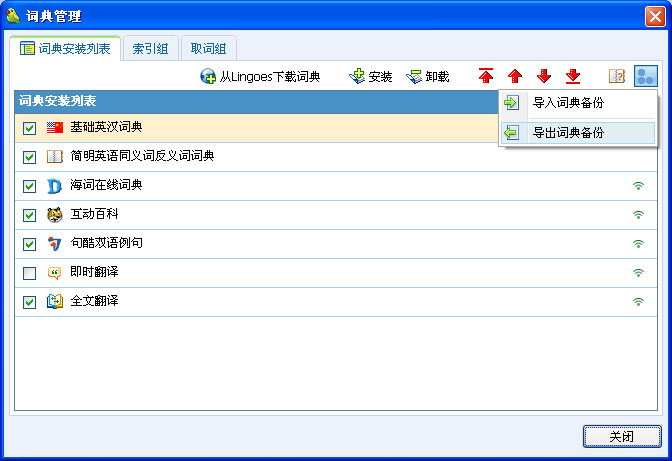Click online signal icon for 全文翻译

tap(638, 302)
